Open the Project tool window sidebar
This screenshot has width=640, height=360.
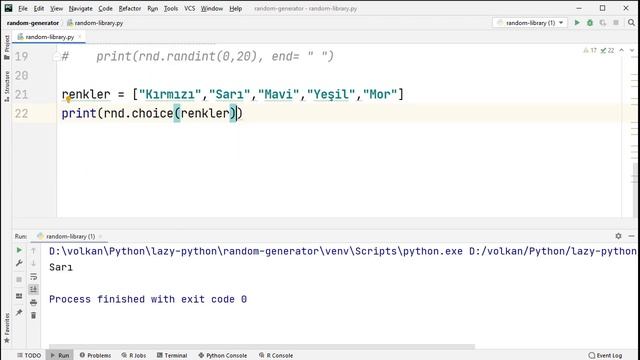[7, 47]
